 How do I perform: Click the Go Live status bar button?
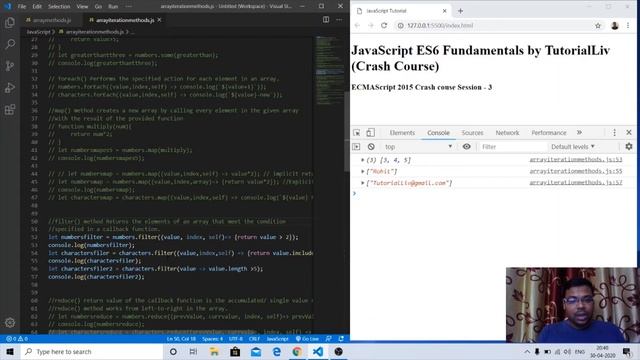[x=307, y=339]
